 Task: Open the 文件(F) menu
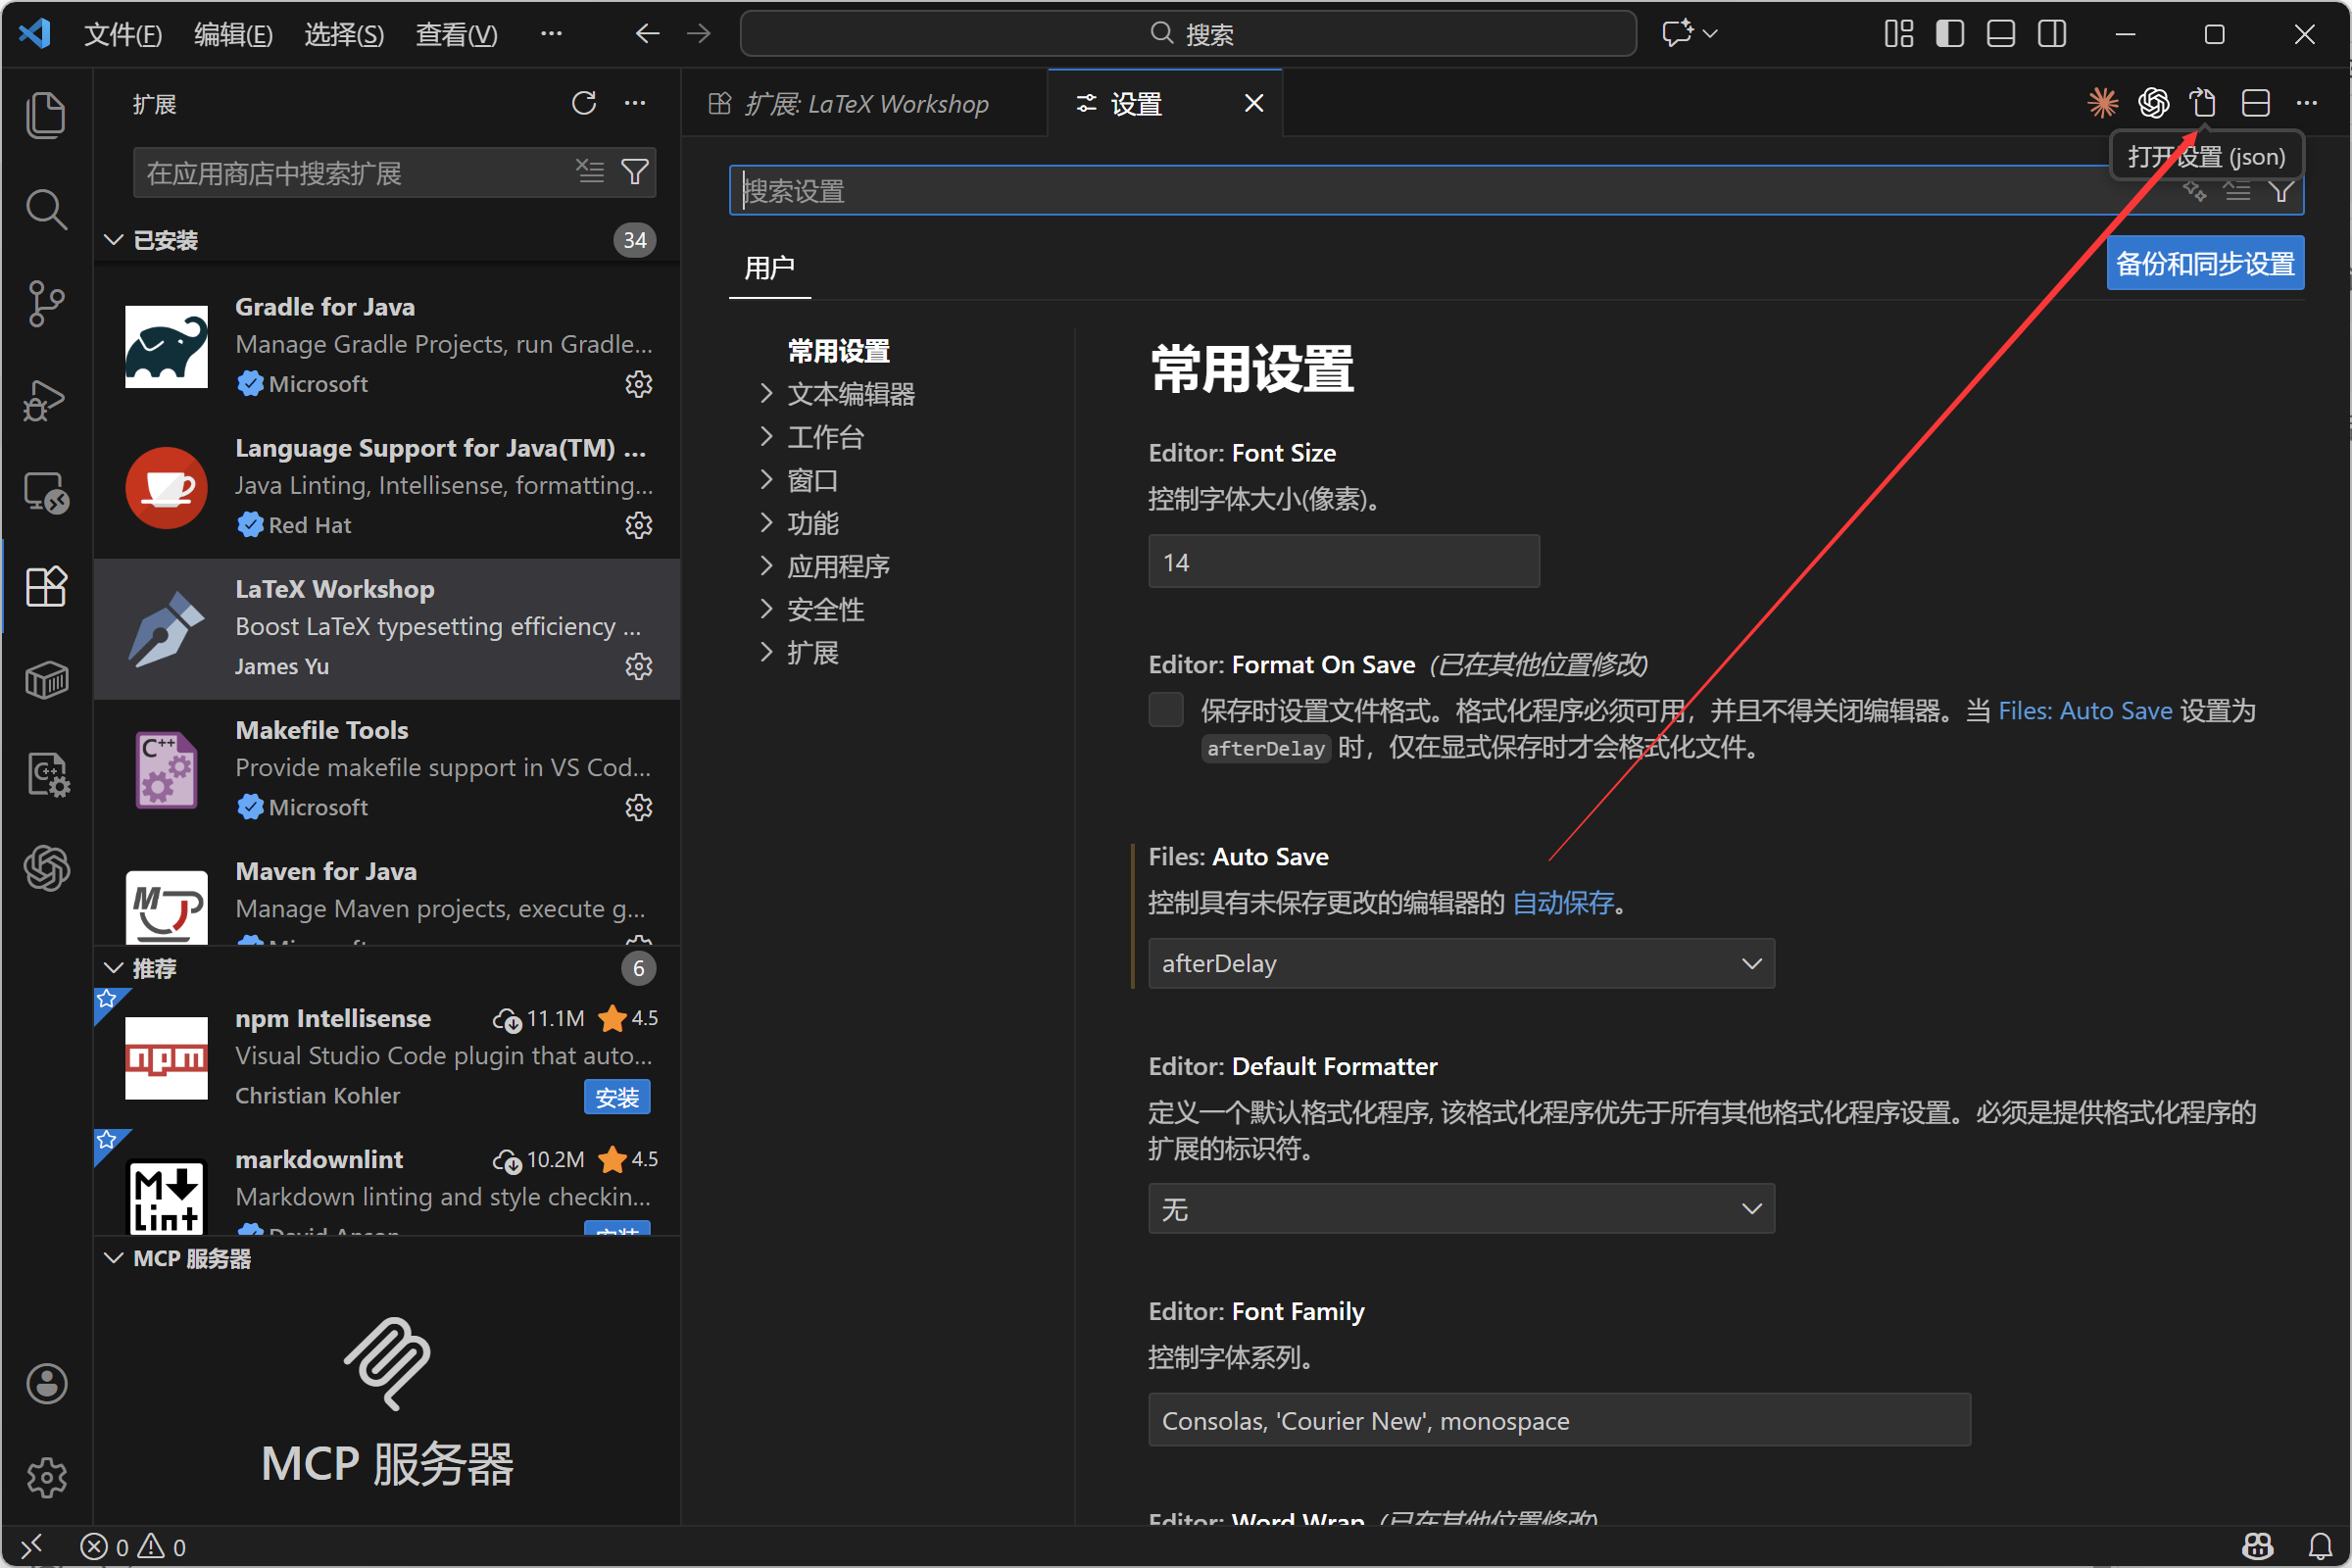[x=122, y=34]
